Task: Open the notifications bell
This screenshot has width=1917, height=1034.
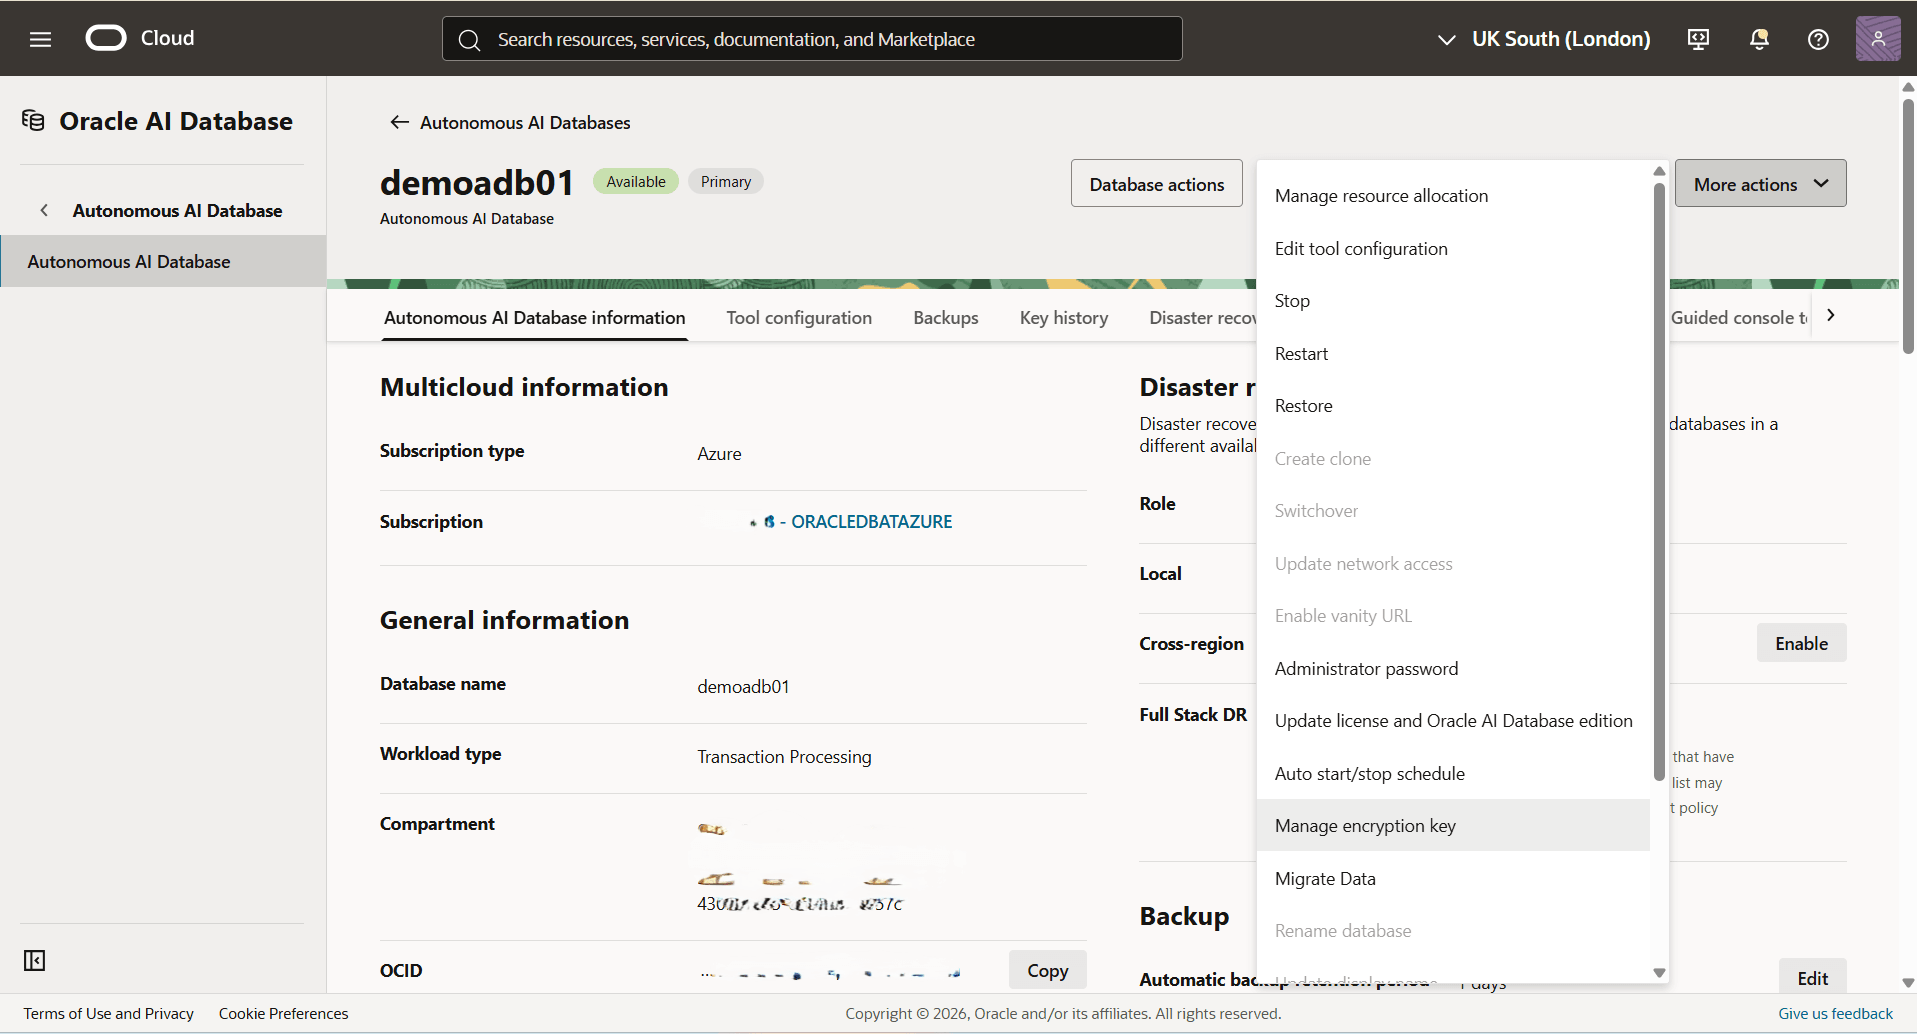Action: tap(1758, 39)
